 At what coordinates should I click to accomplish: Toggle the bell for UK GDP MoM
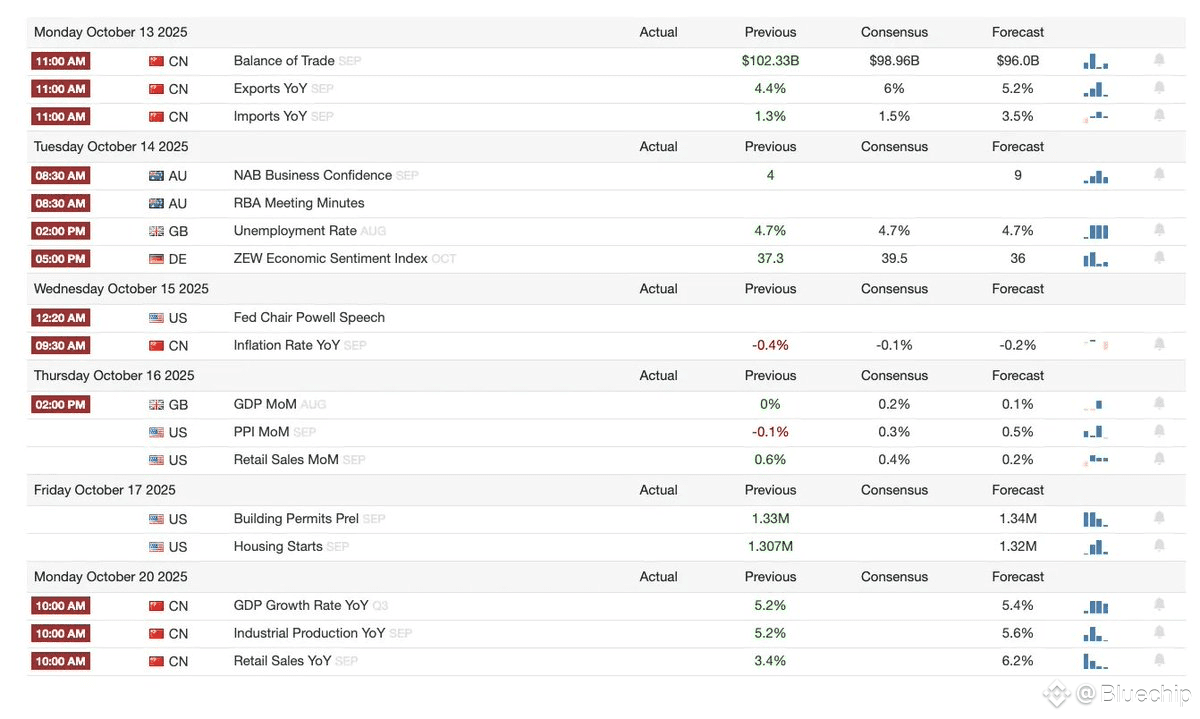click(1159, 404)
